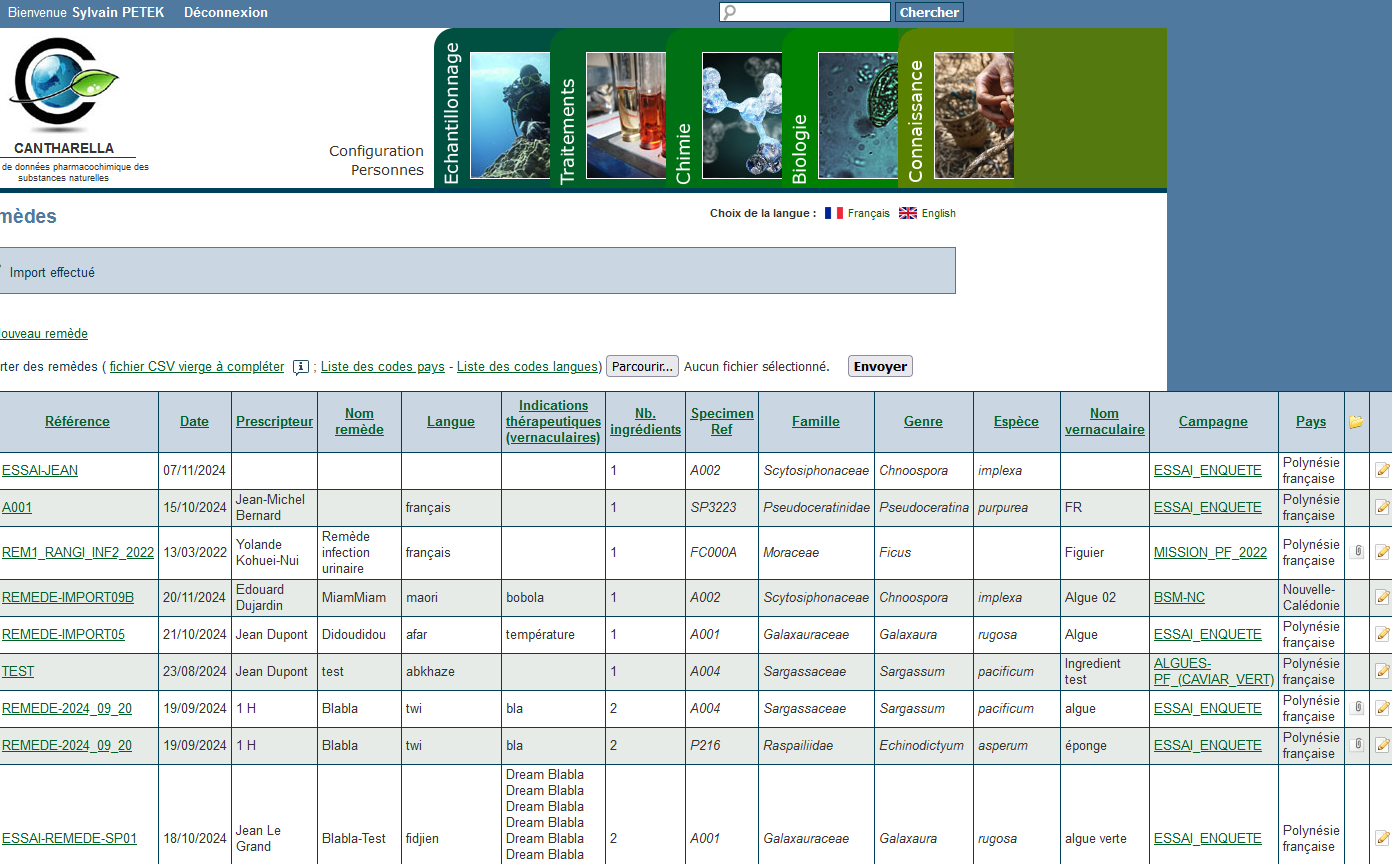1392x864 pixels.
Task: Focus the search input field
Action: (x=805, y=12)
